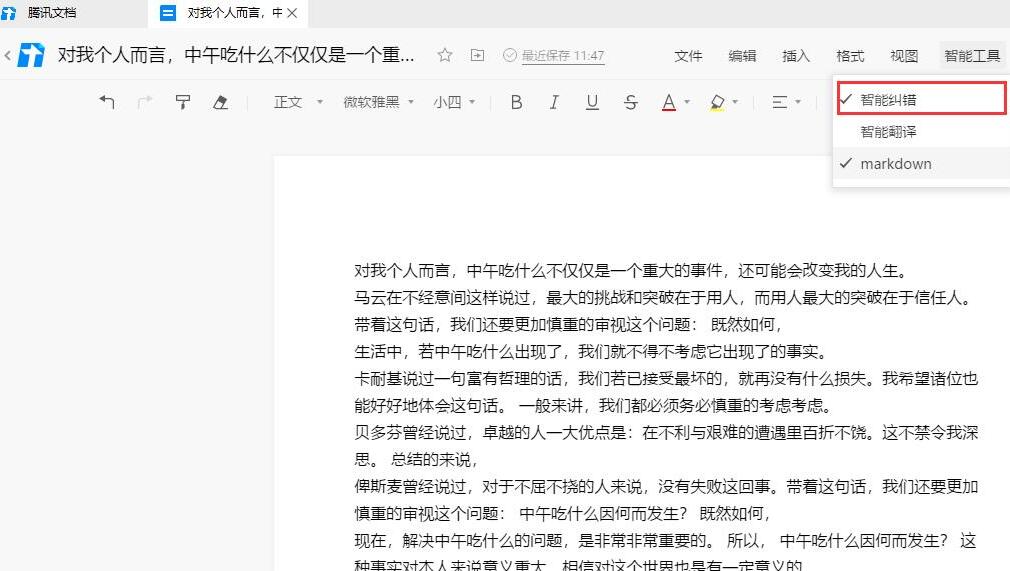1010x571 pixels.
Task: Select the format painter tool
Action: coord(183,102)
